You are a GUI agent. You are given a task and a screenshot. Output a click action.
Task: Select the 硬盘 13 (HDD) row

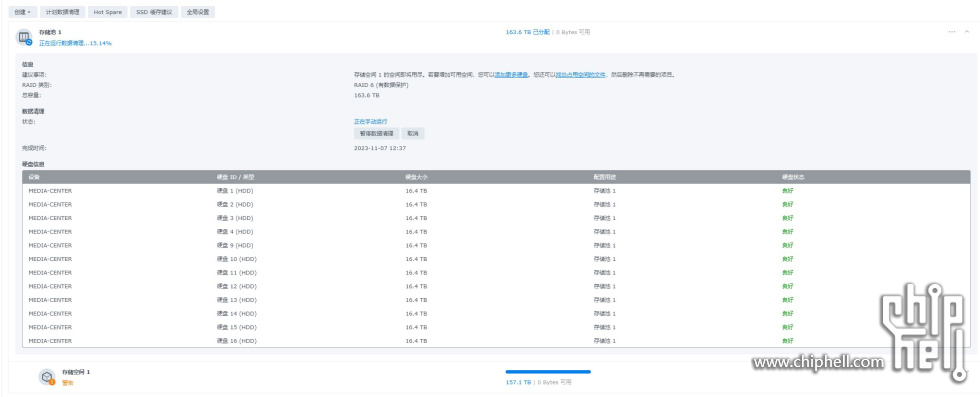pos(496,300)
